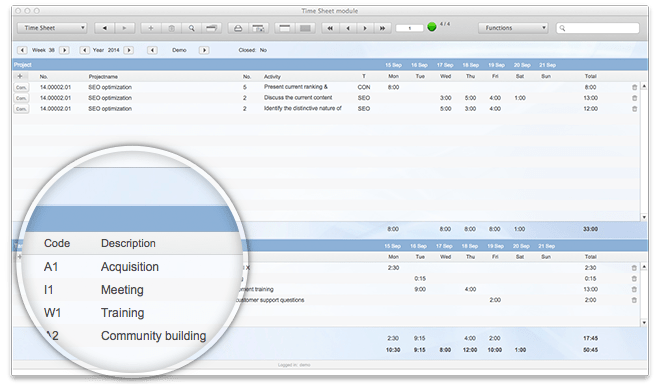This screenshot has height=384, width=660.
Task: Jump to the first record
Action: click(330, 28)
